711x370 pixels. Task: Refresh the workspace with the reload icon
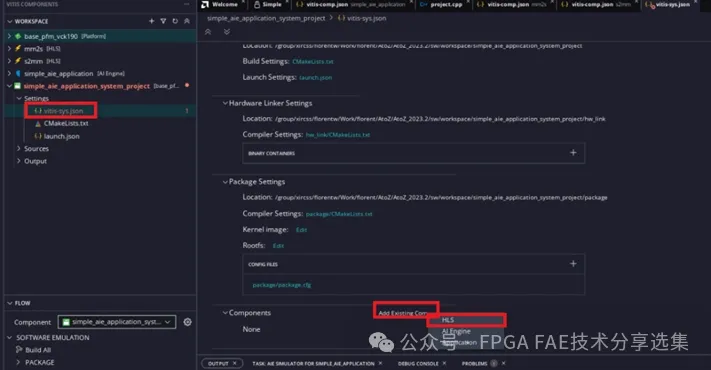(175, 21)
